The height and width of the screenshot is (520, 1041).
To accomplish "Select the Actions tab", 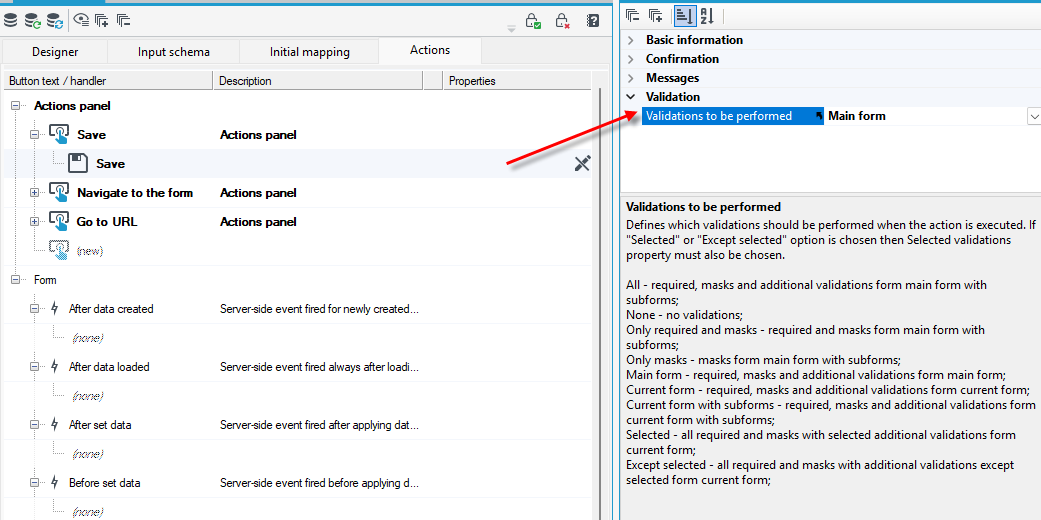I will tap(430, 50).
